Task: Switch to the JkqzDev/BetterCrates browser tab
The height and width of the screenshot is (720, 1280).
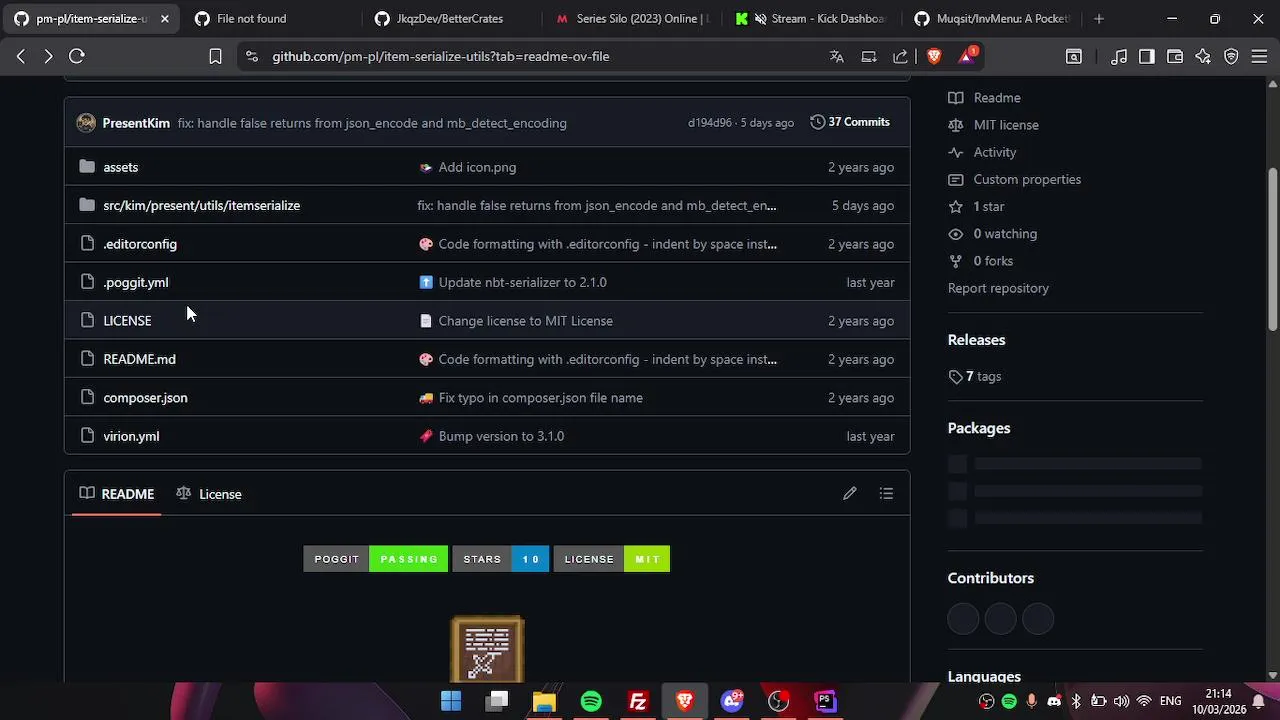Action: (x=449, y=19)
